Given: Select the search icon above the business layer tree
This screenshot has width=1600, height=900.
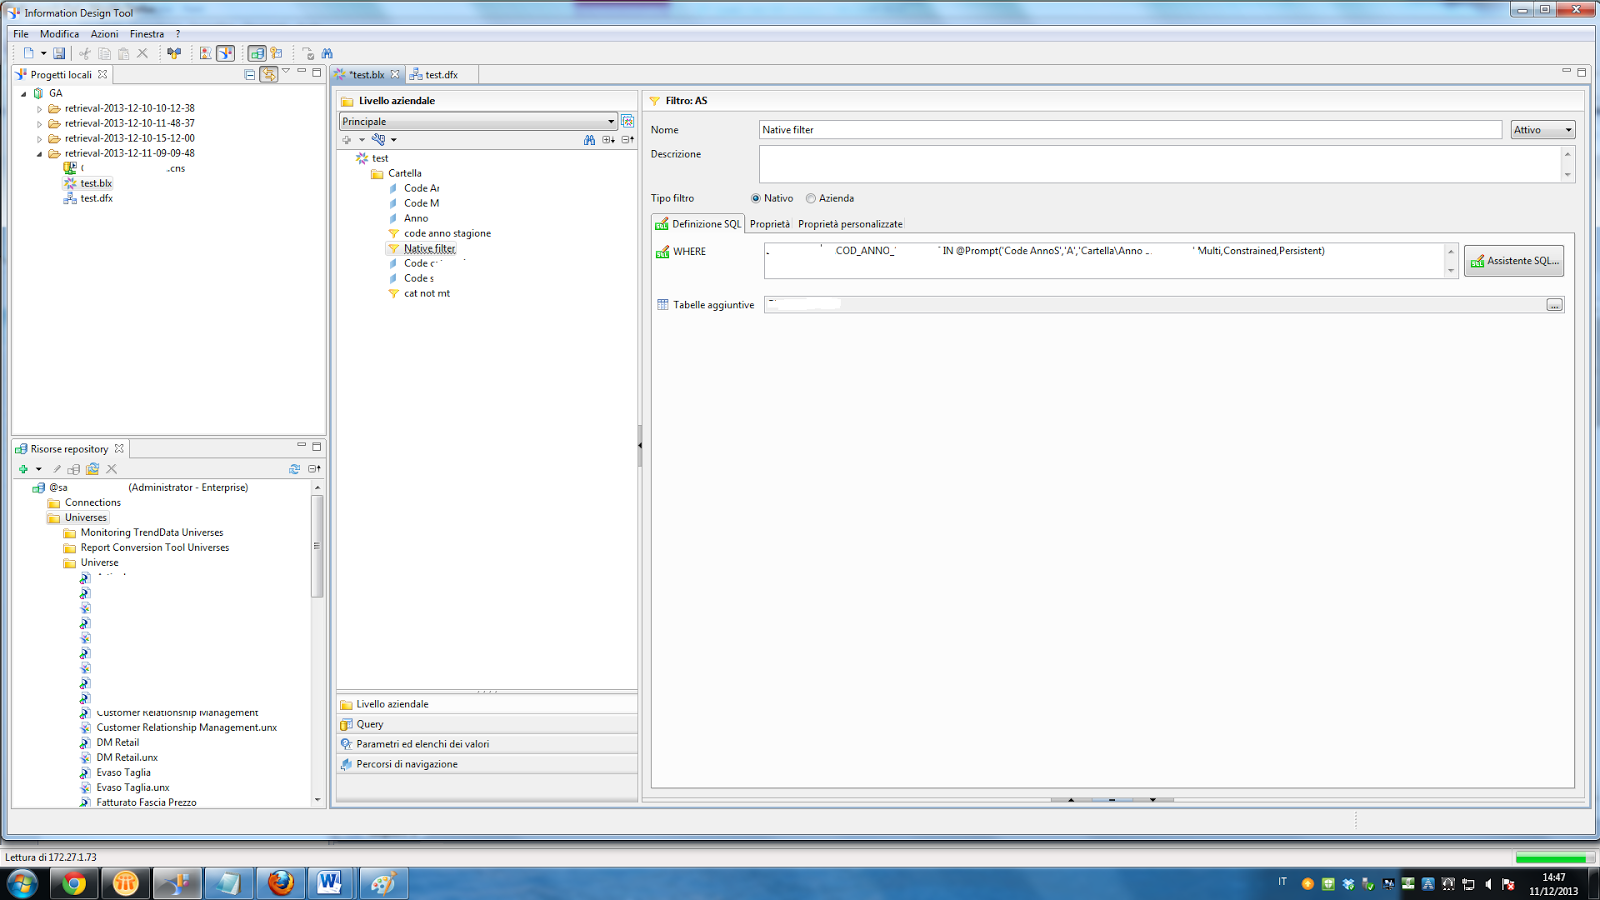Looking at the screenshot, I should coord(592,139).
